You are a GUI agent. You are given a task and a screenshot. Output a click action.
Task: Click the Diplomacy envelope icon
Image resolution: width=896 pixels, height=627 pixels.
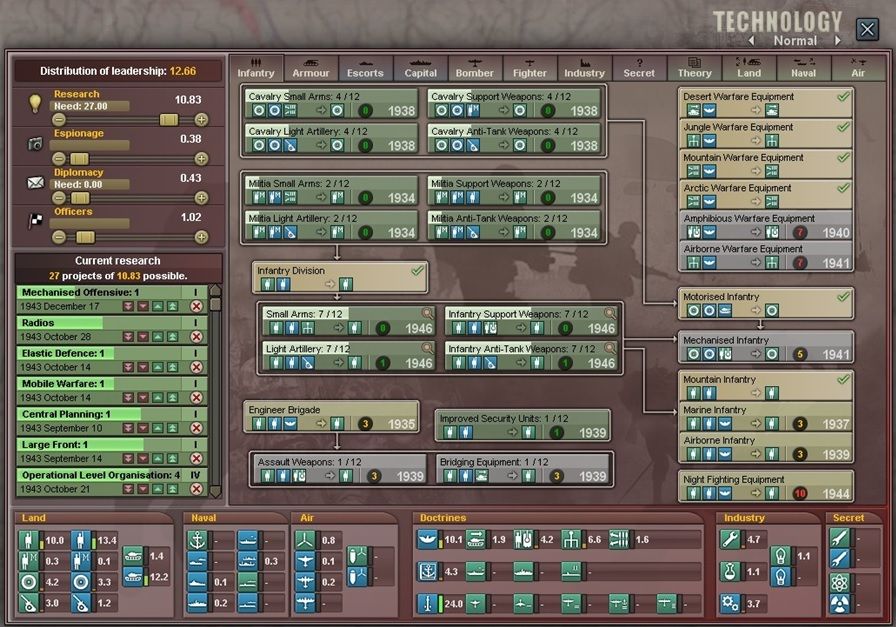(x=35, y=182)
